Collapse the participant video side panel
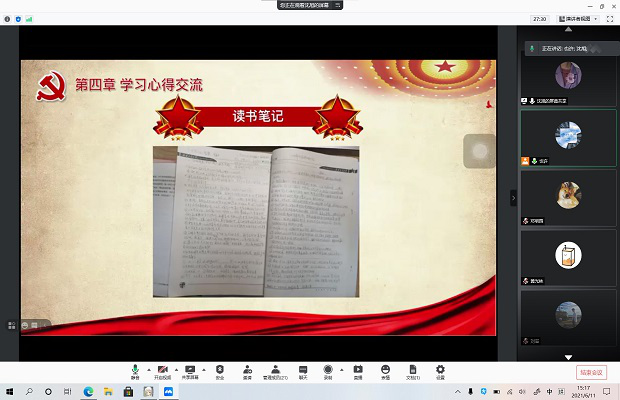 pyautogui.click(x=513, y=198)
